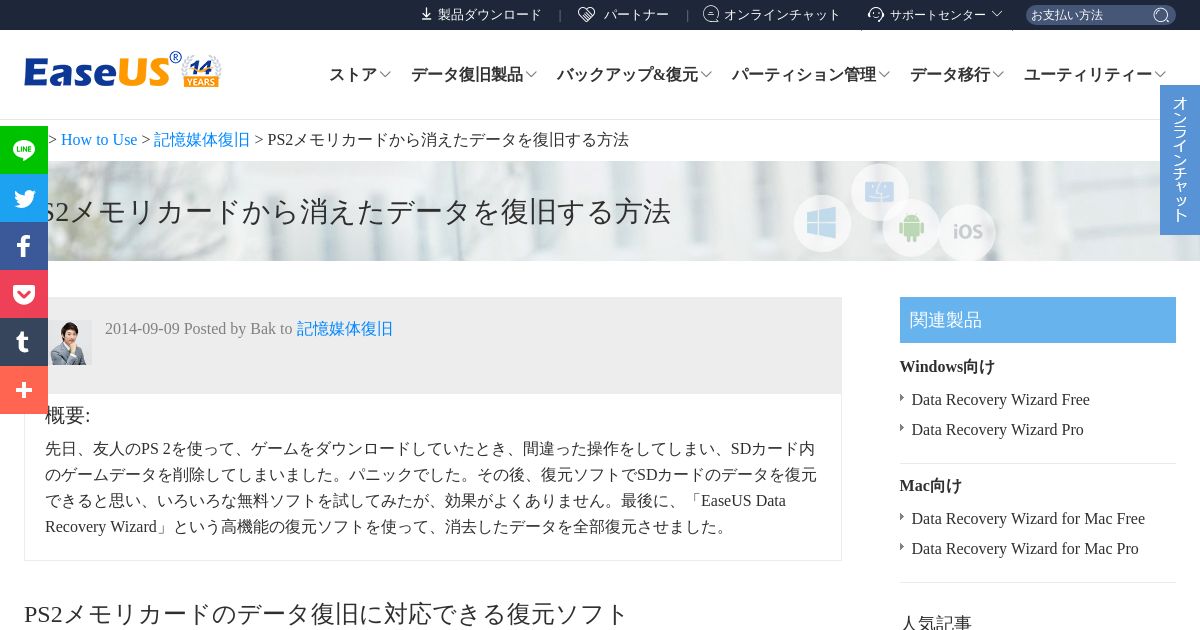Click the お支払い方法 search field

pos(1088,15)
